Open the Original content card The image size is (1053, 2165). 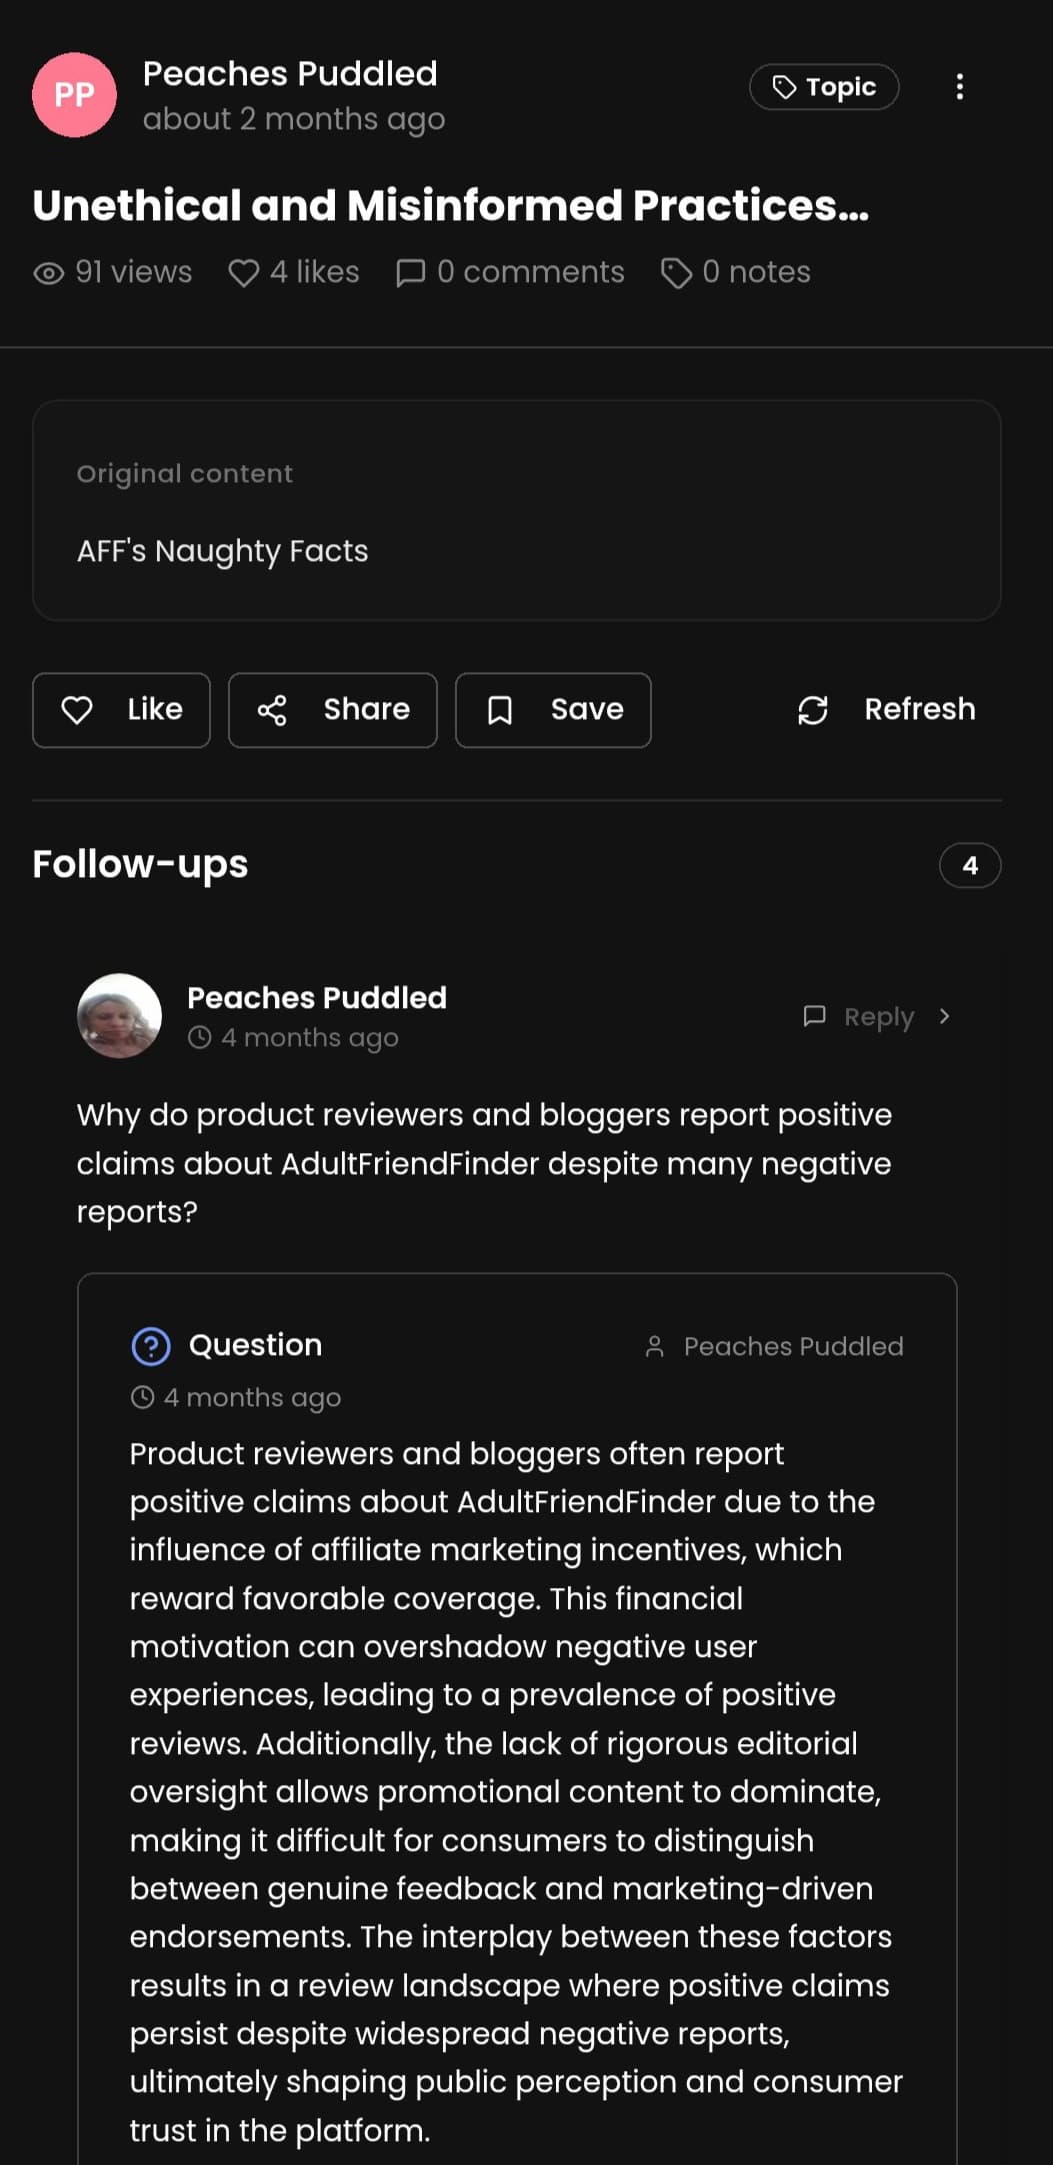(x=516, y=511)
